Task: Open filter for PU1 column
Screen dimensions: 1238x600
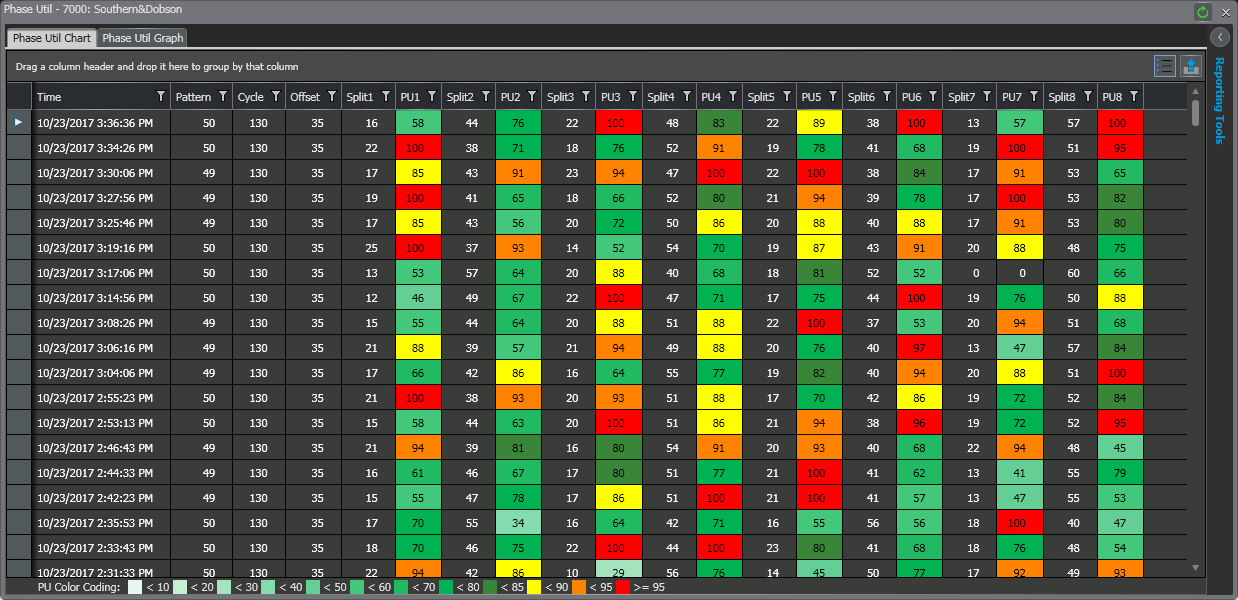Action: coord(432,97)
